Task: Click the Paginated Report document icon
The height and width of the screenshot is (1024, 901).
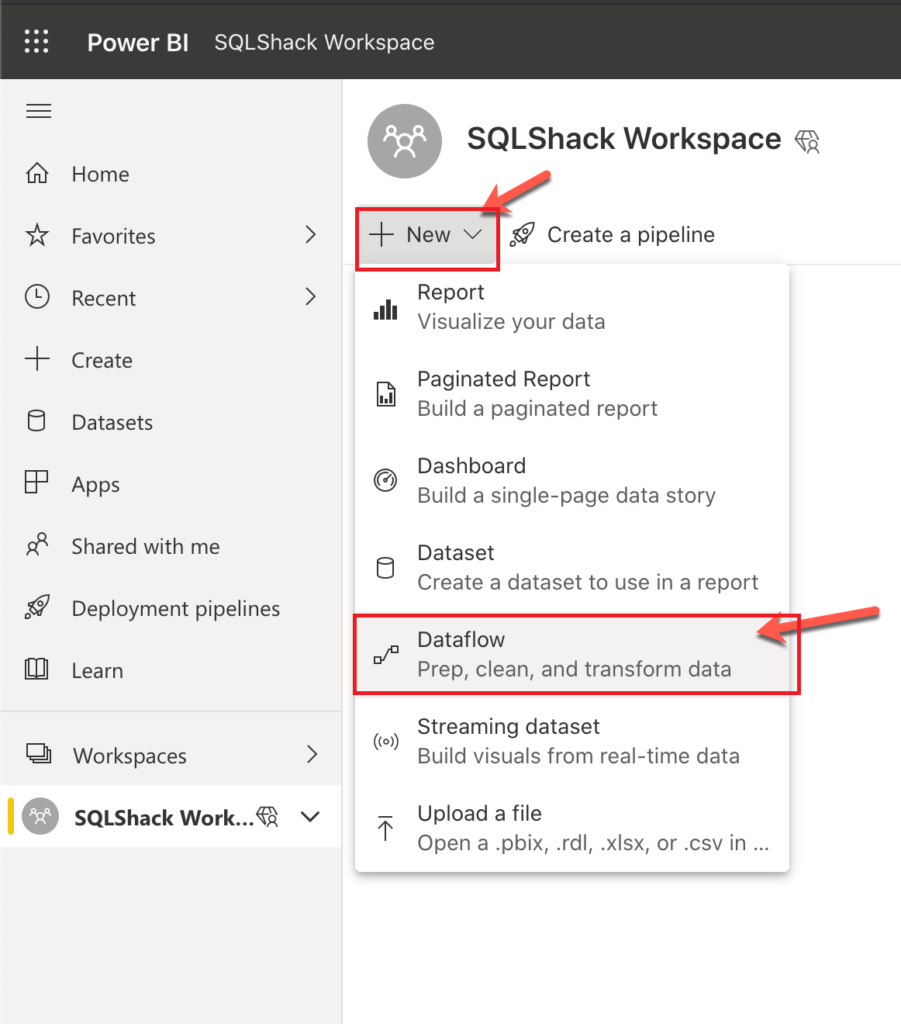Action: 386,394
